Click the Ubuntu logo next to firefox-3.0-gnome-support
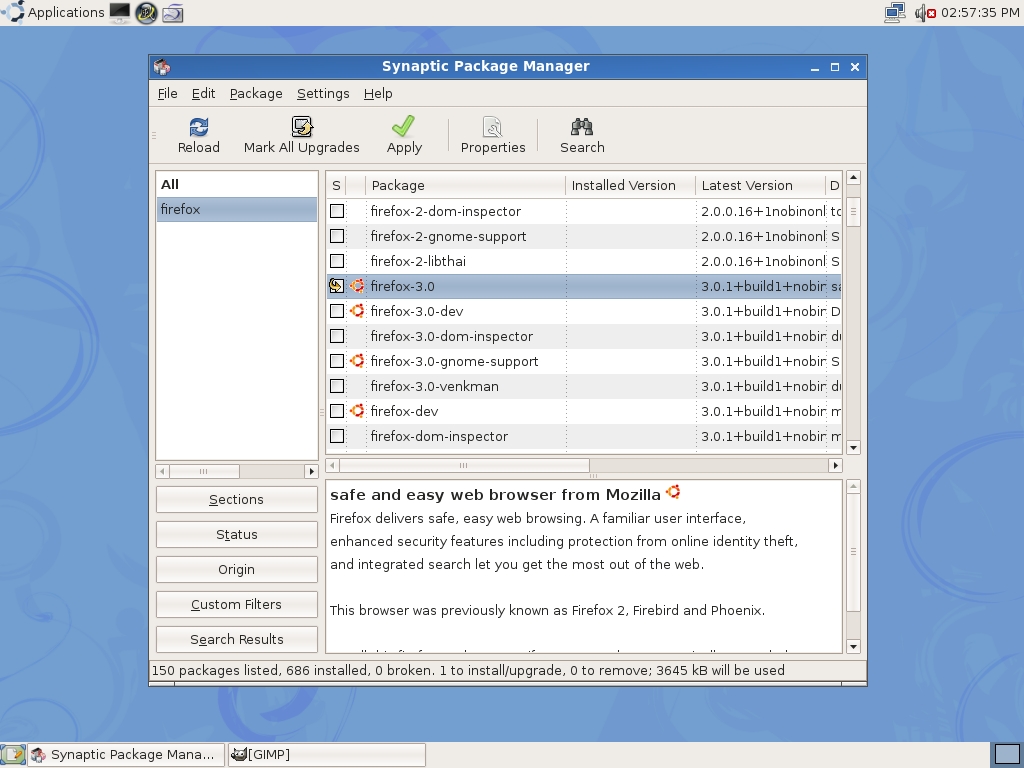This screenshot has width=1024, height=768. (x=357, y=360)
